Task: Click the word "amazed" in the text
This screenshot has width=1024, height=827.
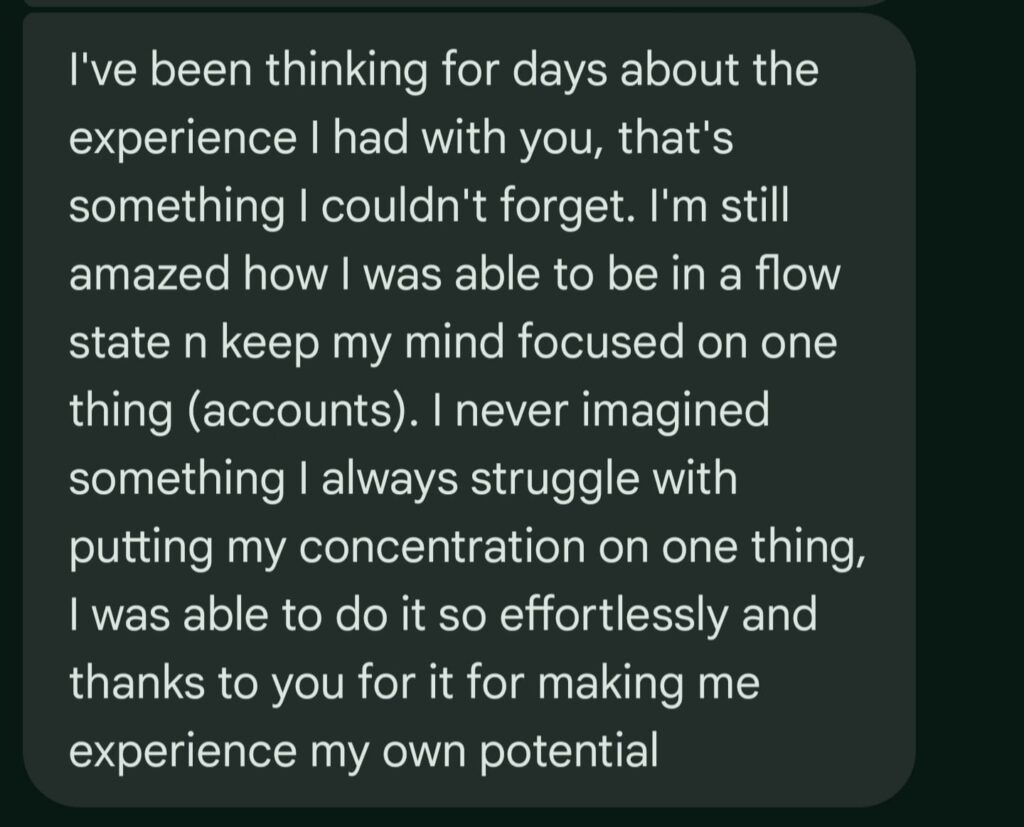Action: pyautogui.click(x=148, y=274)
